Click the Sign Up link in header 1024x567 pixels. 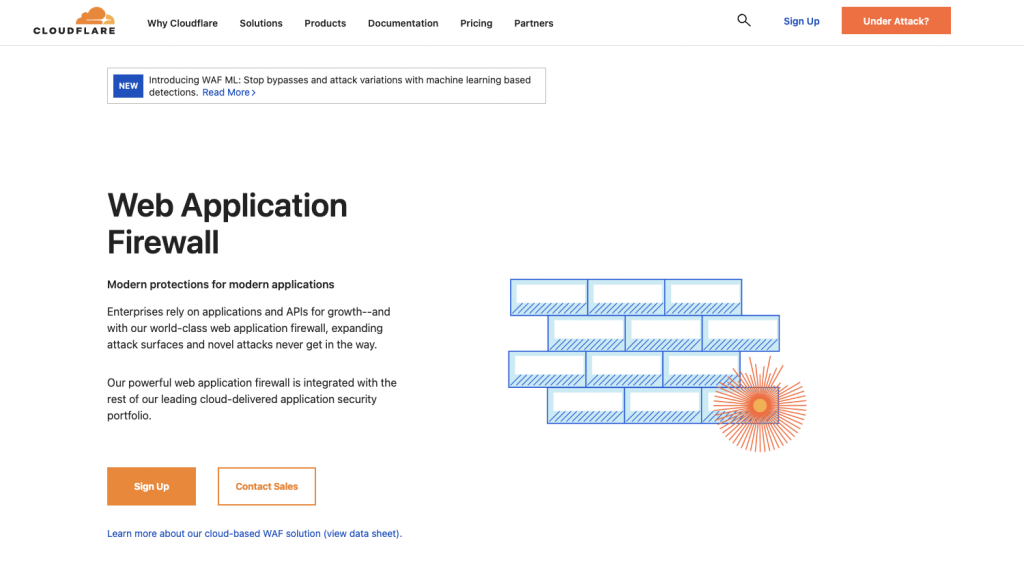pyautogui.click(x=801, y=21)
